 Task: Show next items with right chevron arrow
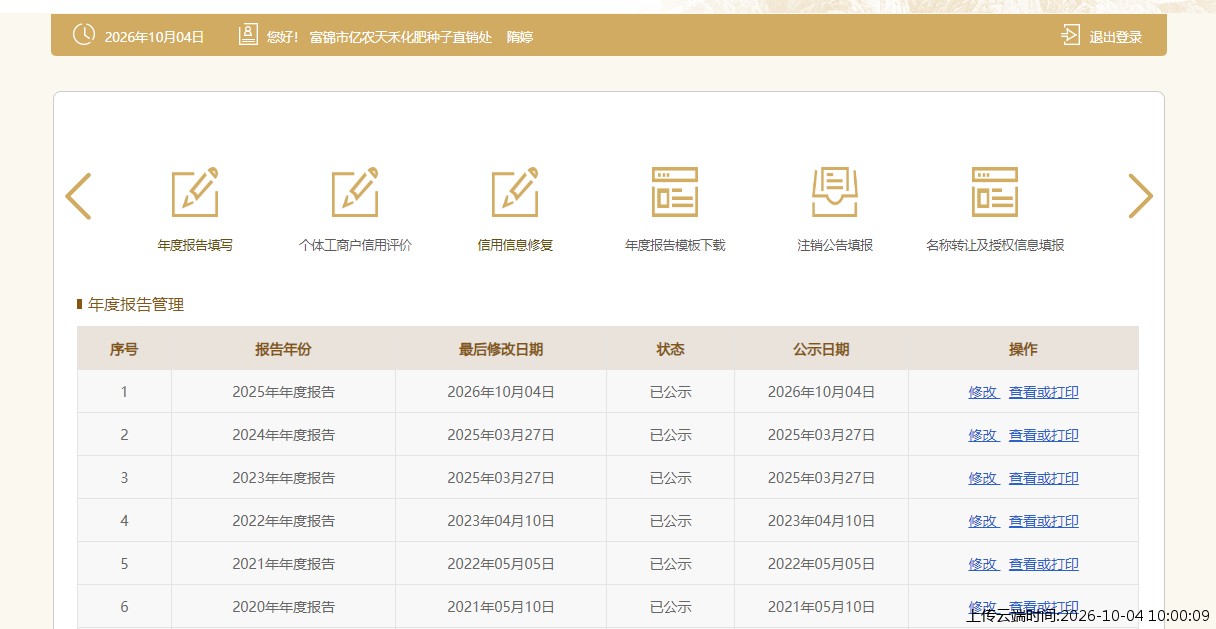(1141, 196)
